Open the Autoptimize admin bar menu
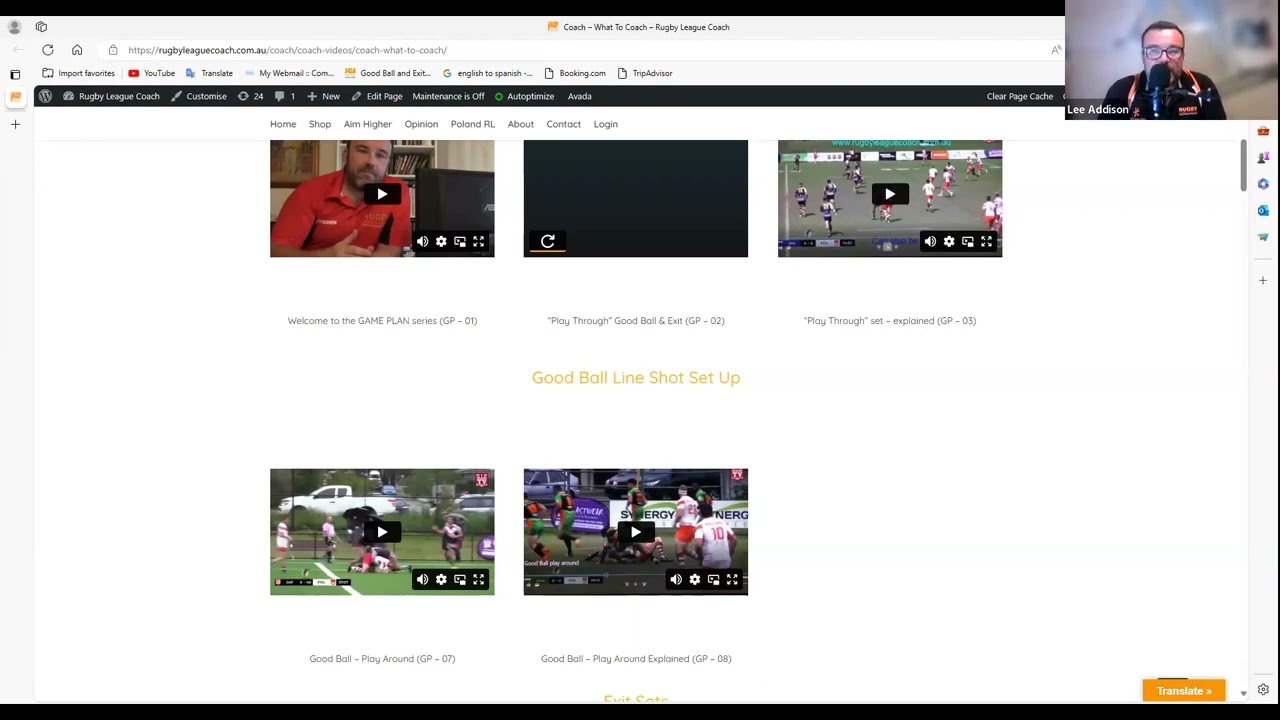This screenshot has height=720, width=1280. pos(524,96)
